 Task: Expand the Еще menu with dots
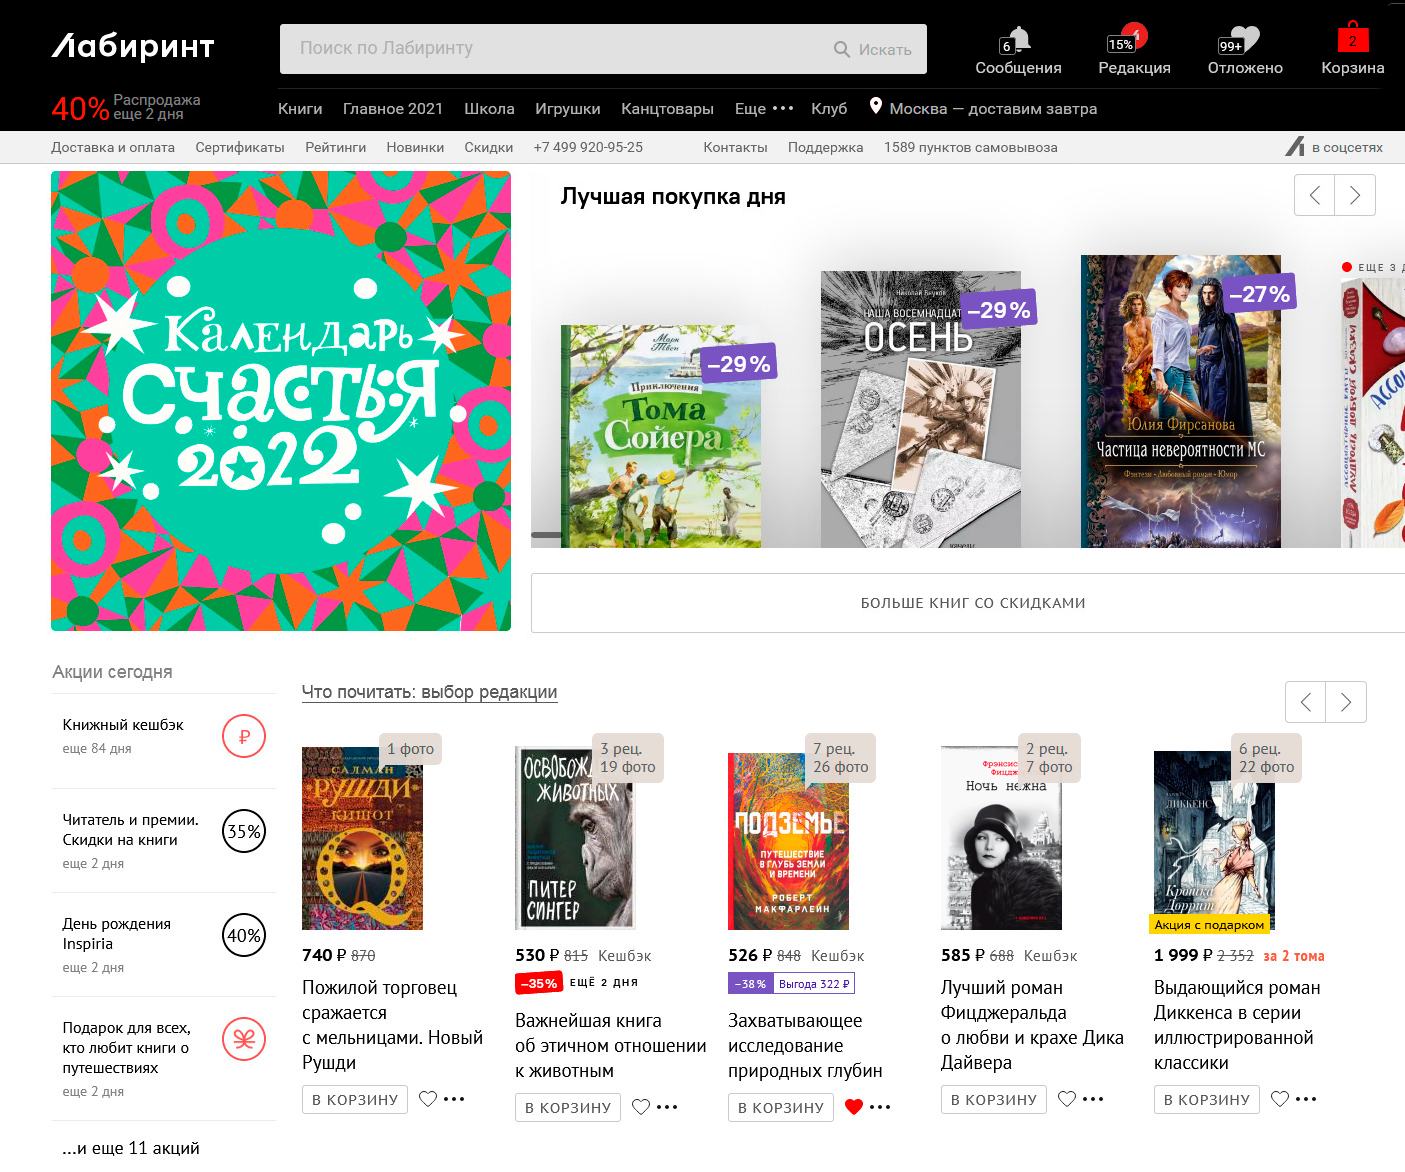[x=764, y=109]
